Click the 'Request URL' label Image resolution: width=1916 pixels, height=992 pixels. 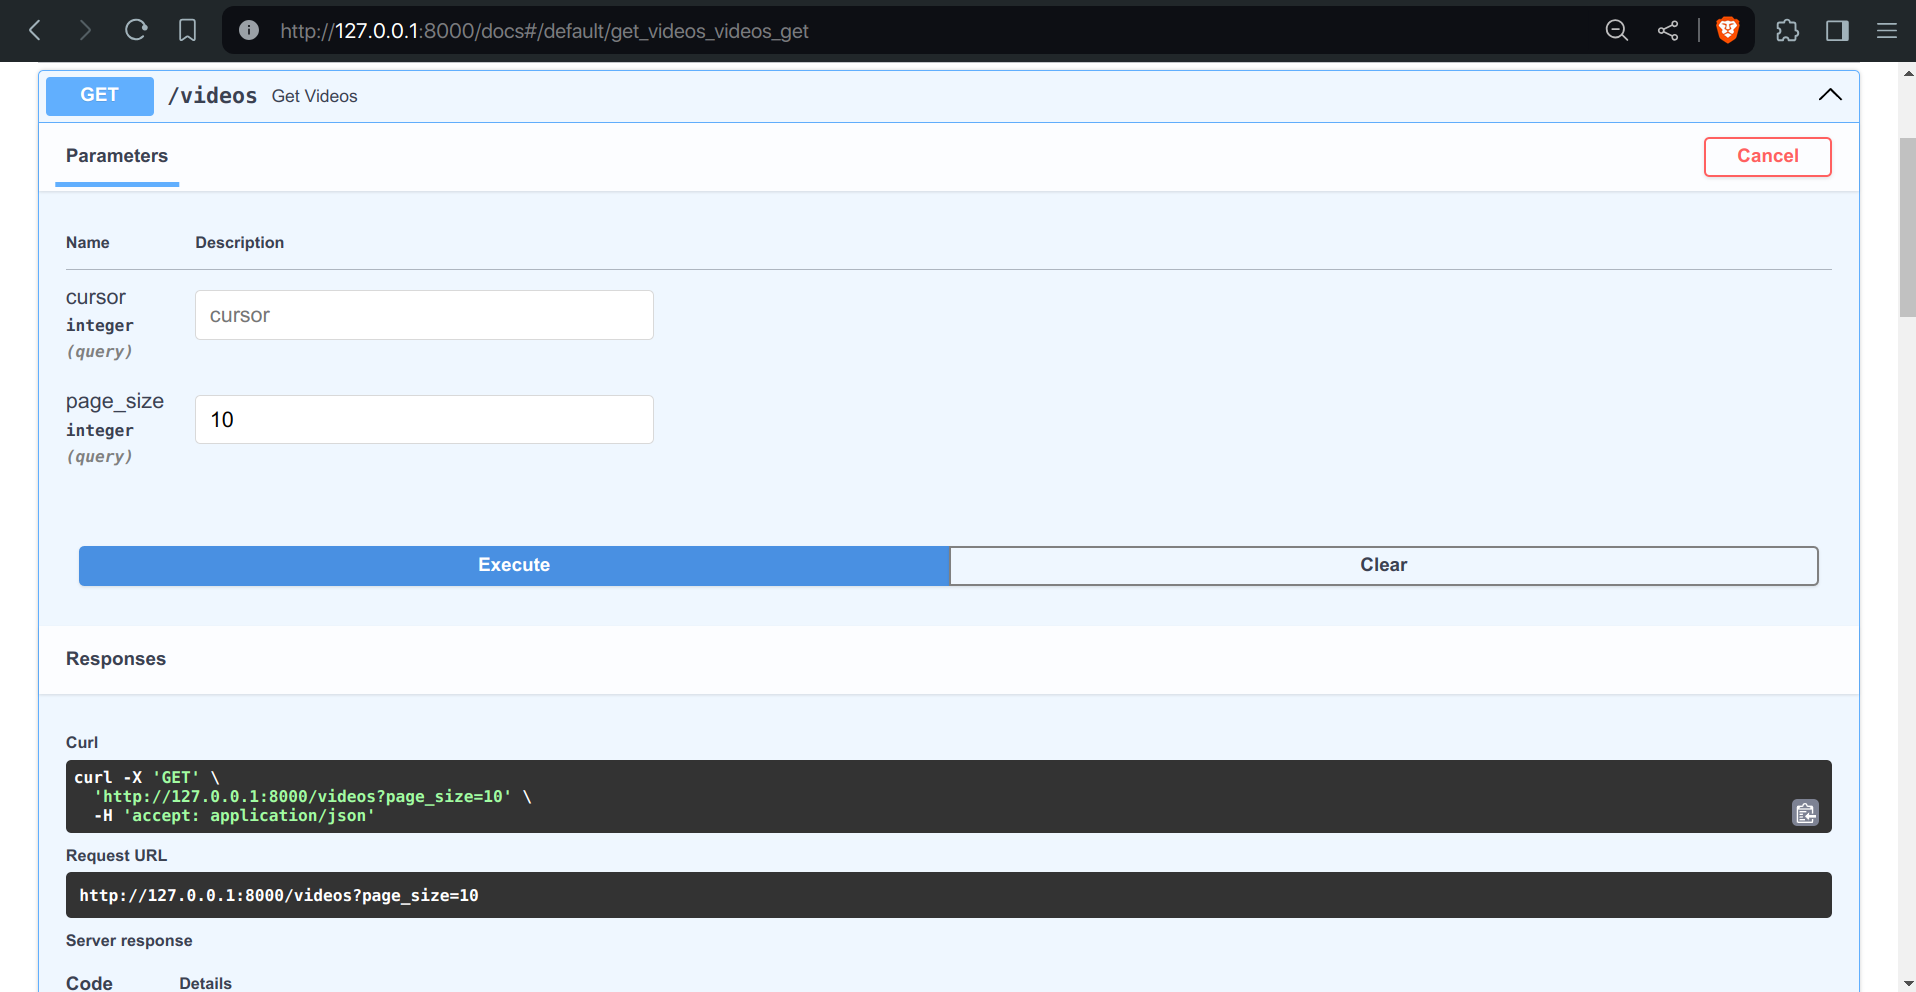click(x=116, y=856)
